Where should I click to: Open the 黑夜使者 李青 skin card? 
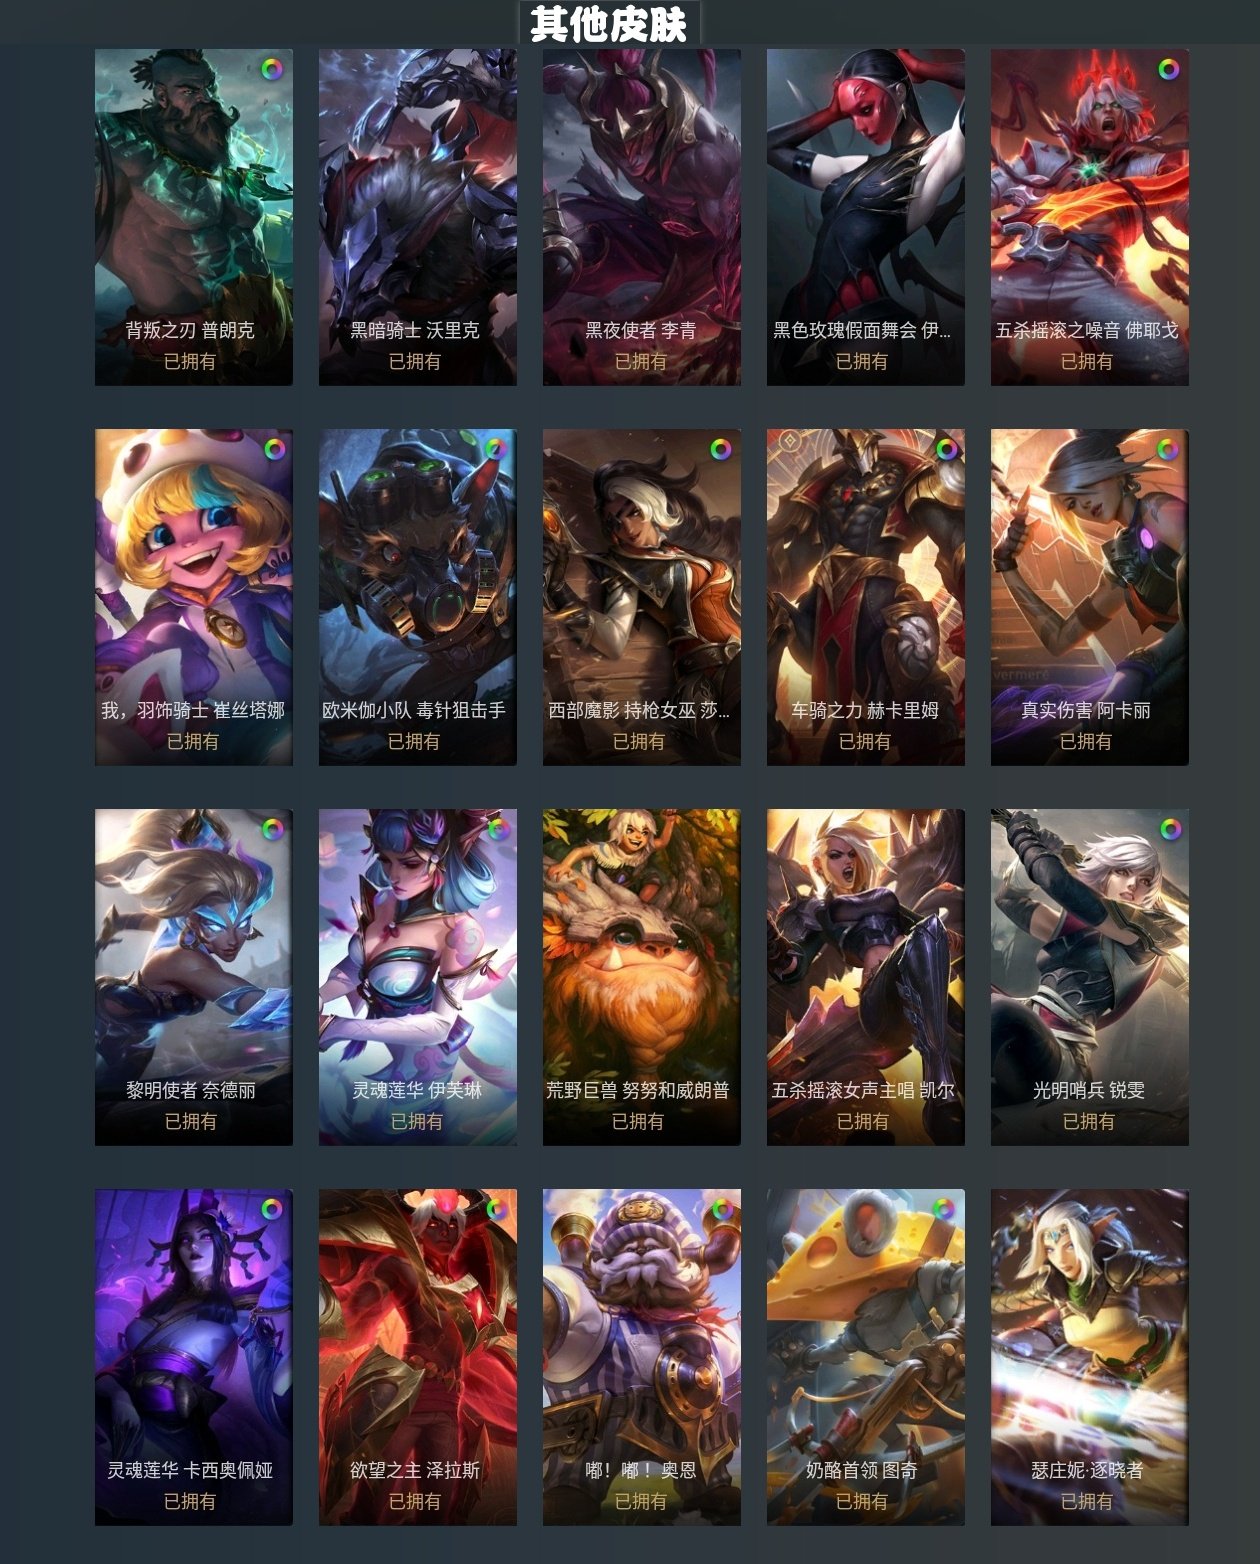642,217
